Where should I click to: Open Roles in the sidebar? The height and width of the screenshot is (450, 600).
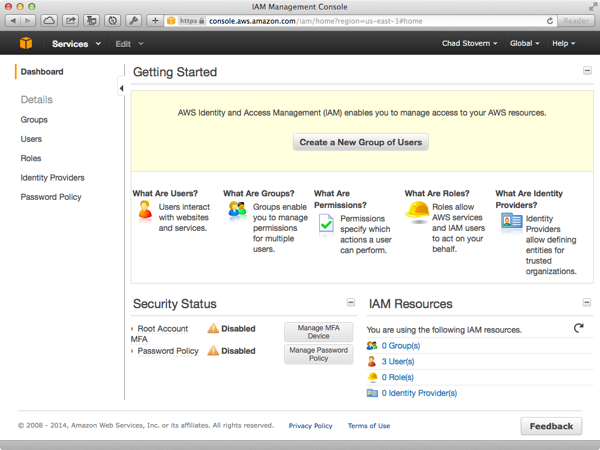31,158
